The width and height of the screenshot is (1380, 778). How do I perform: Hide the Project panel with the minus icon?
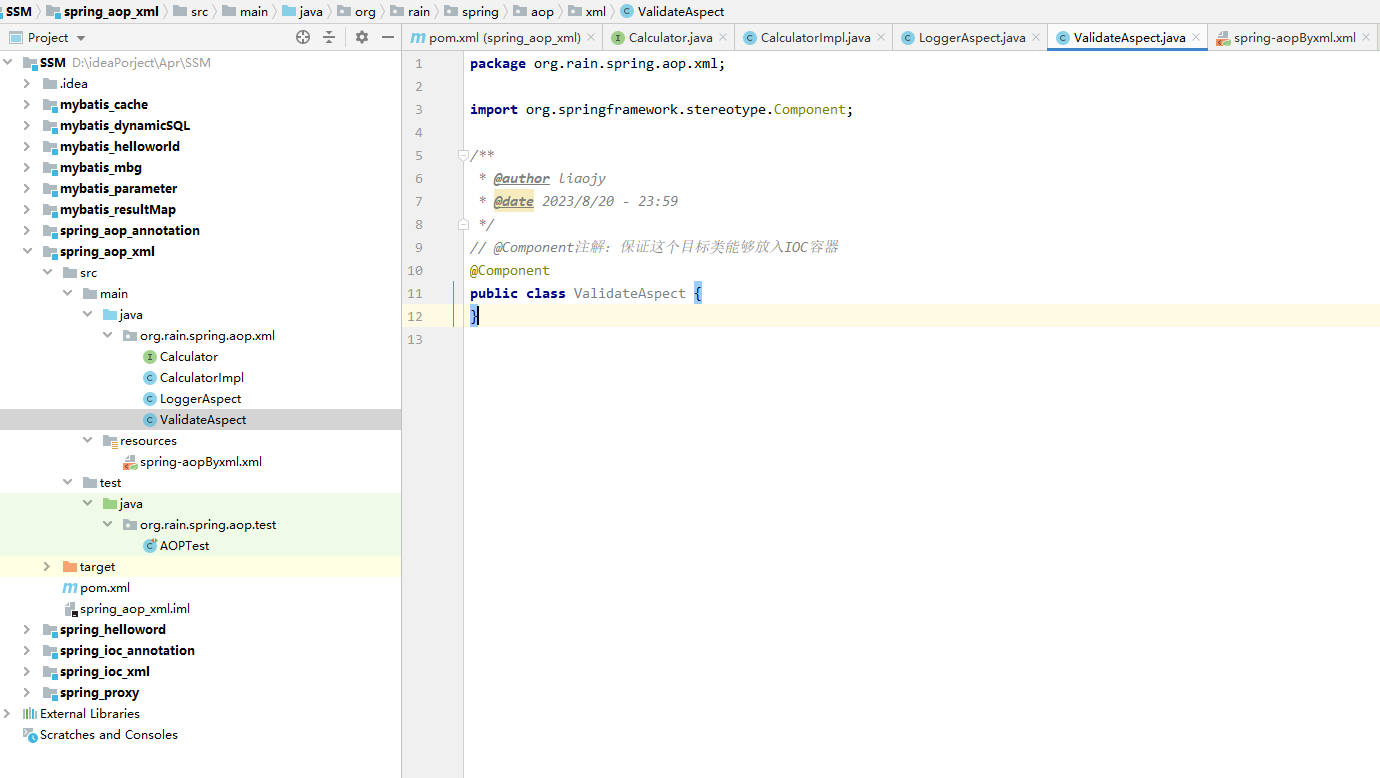tap(388, 37)
